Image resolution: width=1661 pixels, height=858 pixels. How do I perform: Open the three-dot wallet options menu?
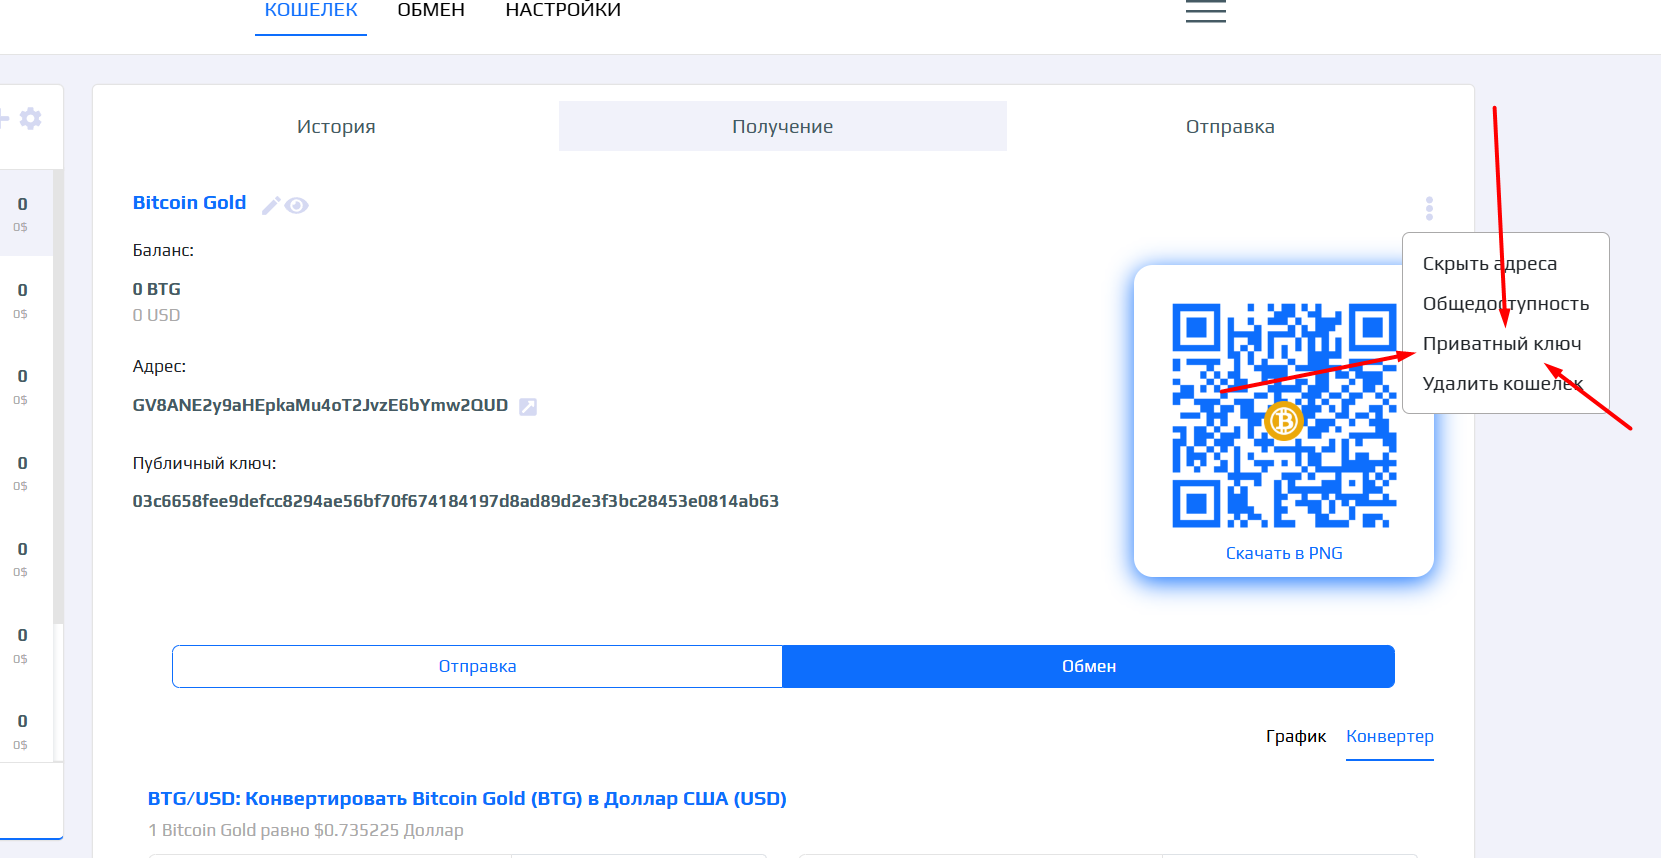point(1429,208)
